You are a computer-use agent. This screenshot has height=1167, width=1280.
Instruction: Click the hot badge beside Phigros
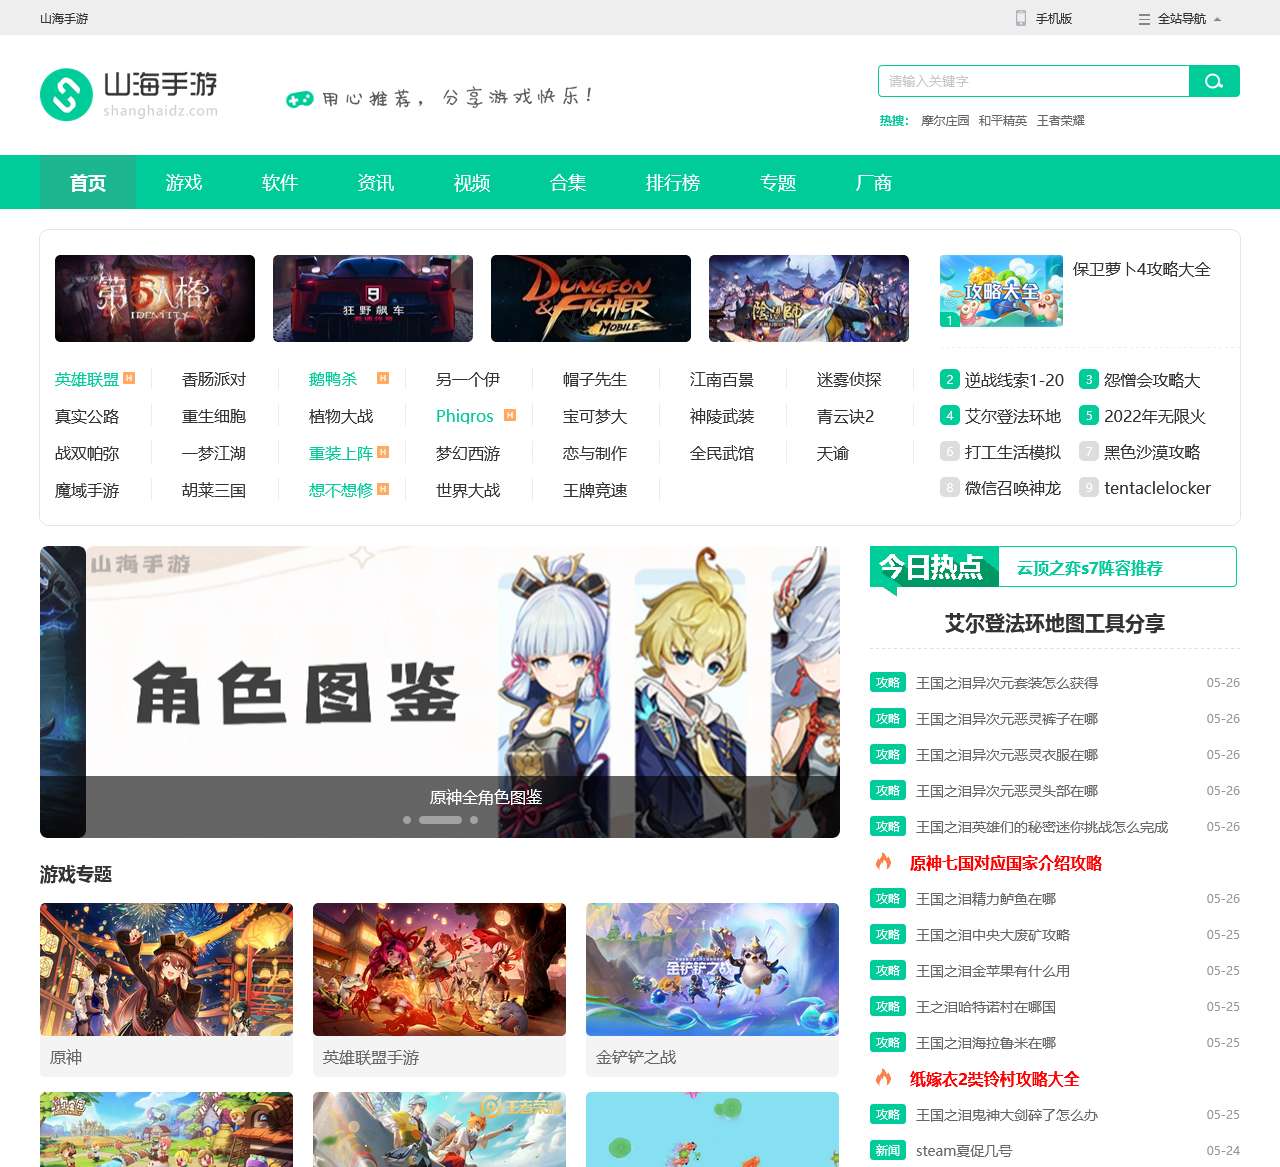(x=510, y=415)
